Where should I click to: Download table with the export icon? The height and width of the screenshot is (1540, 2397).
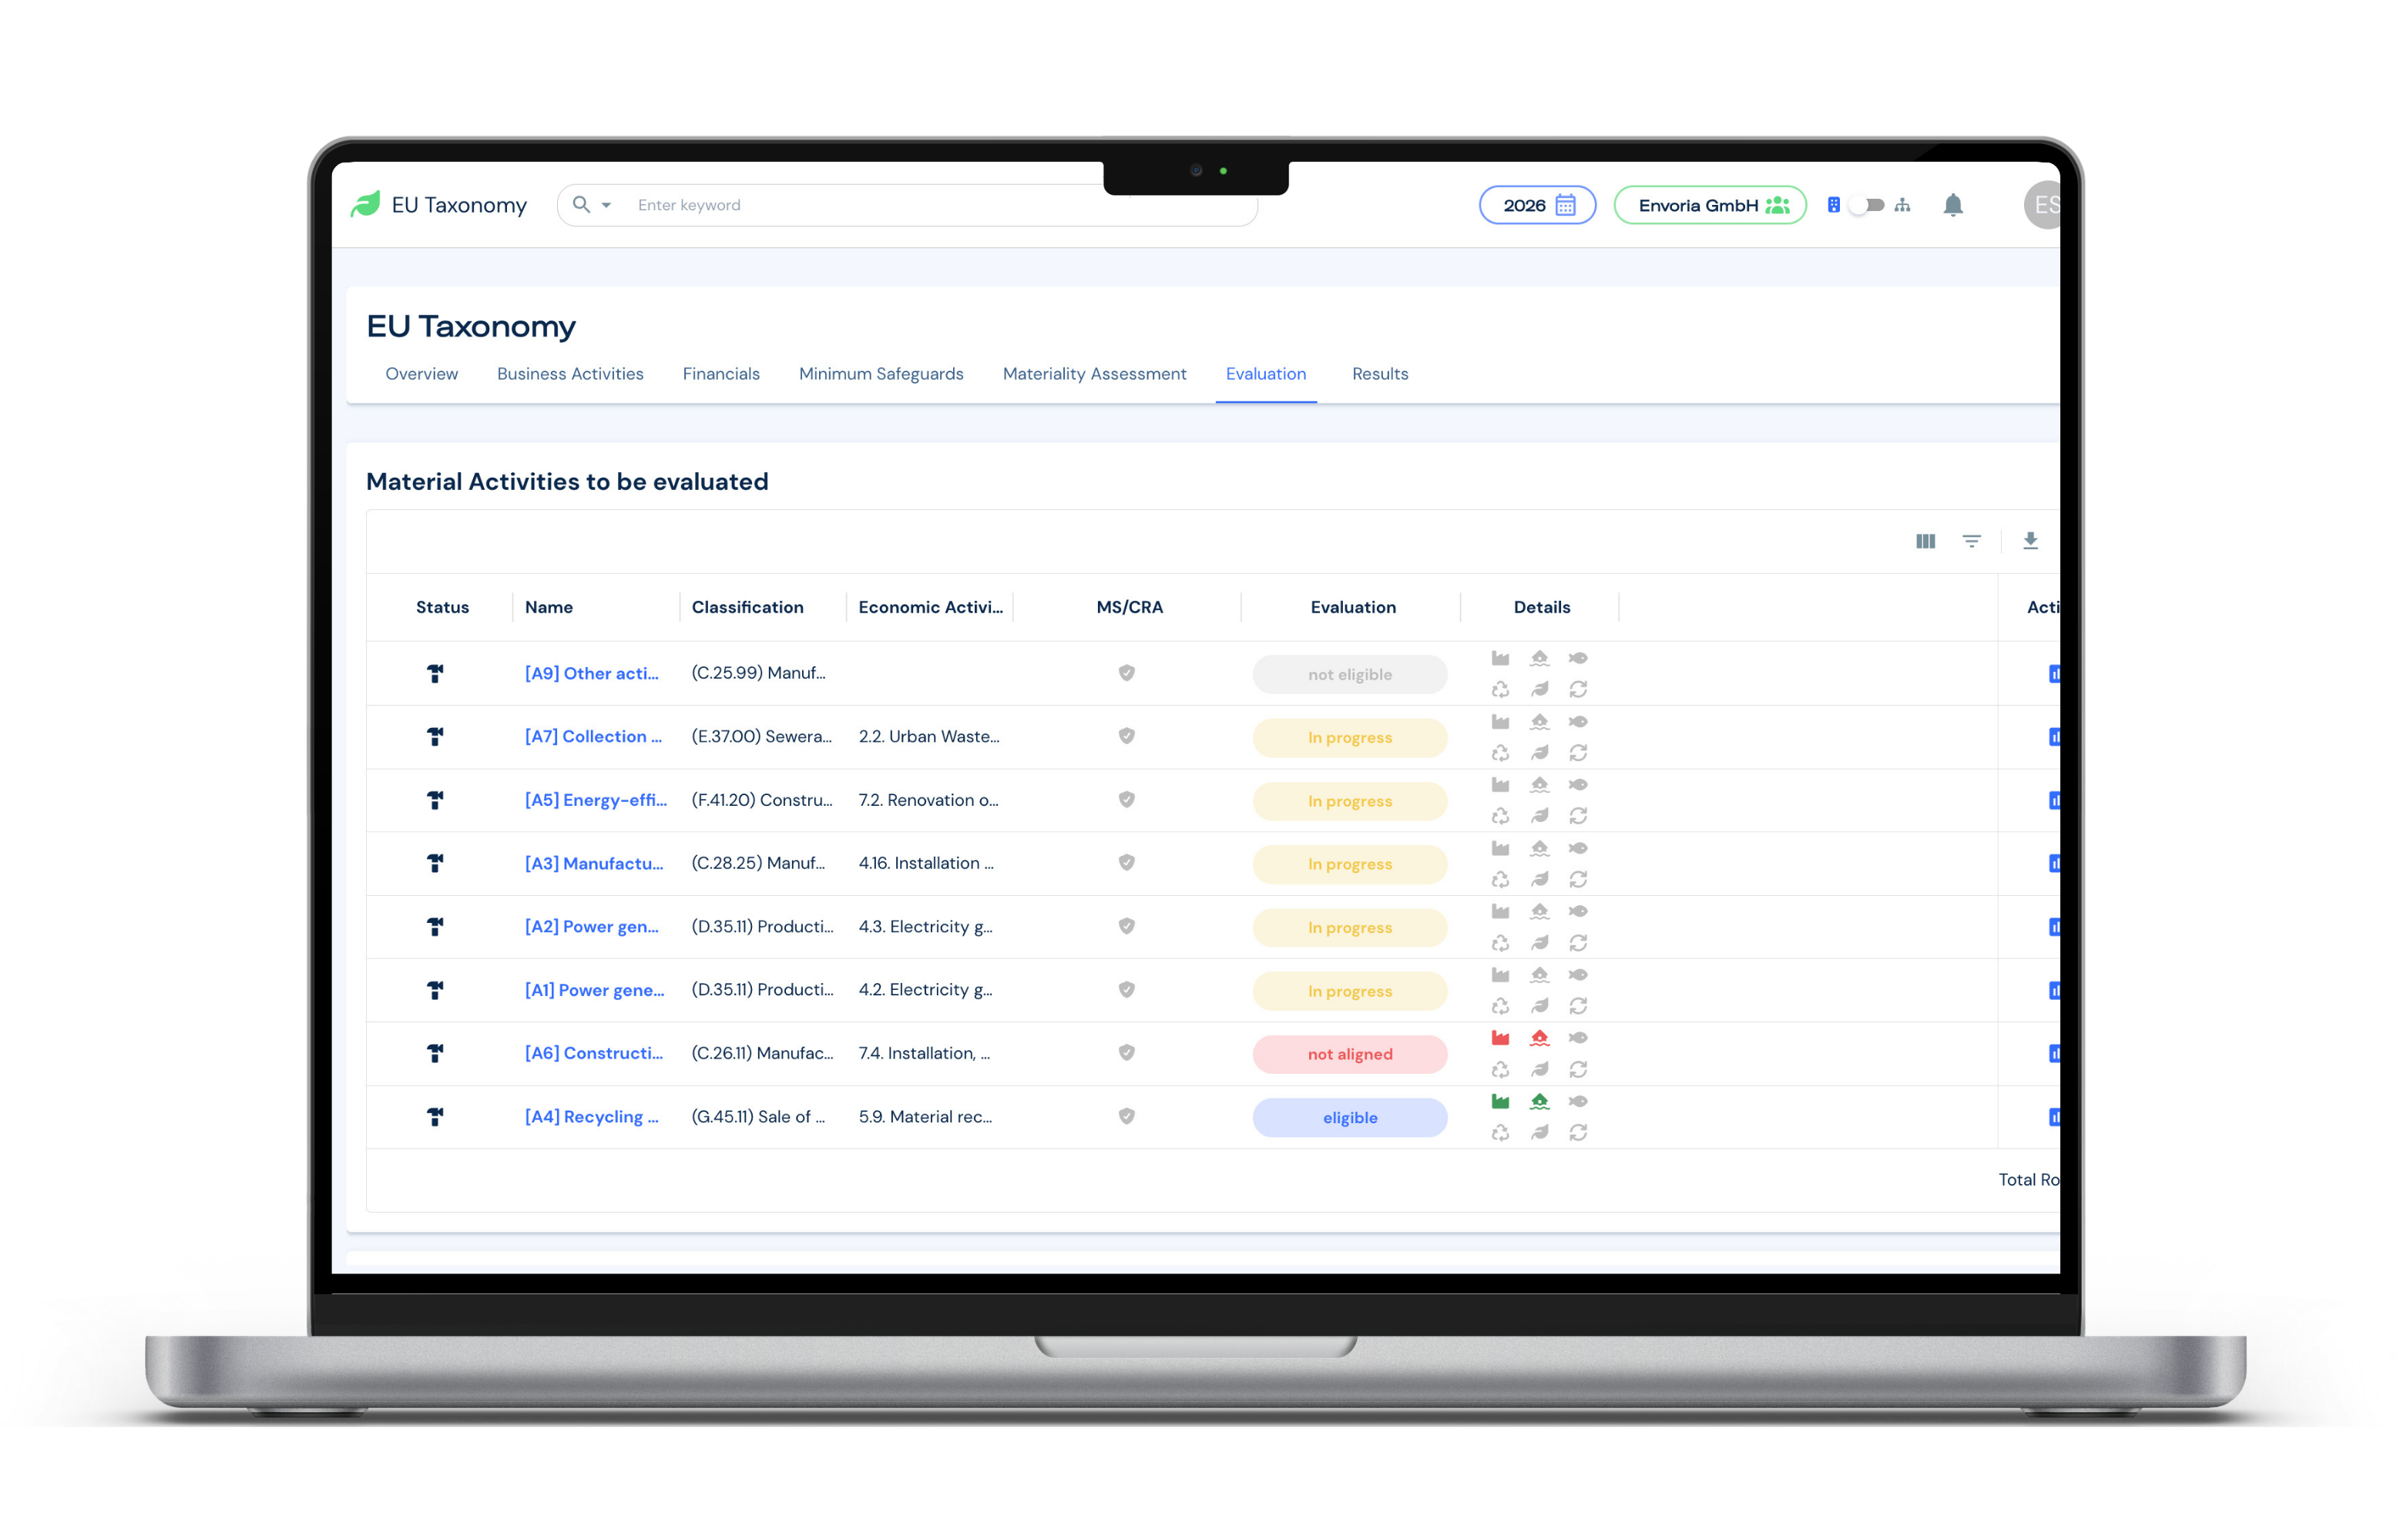(x=2030, y=541)
